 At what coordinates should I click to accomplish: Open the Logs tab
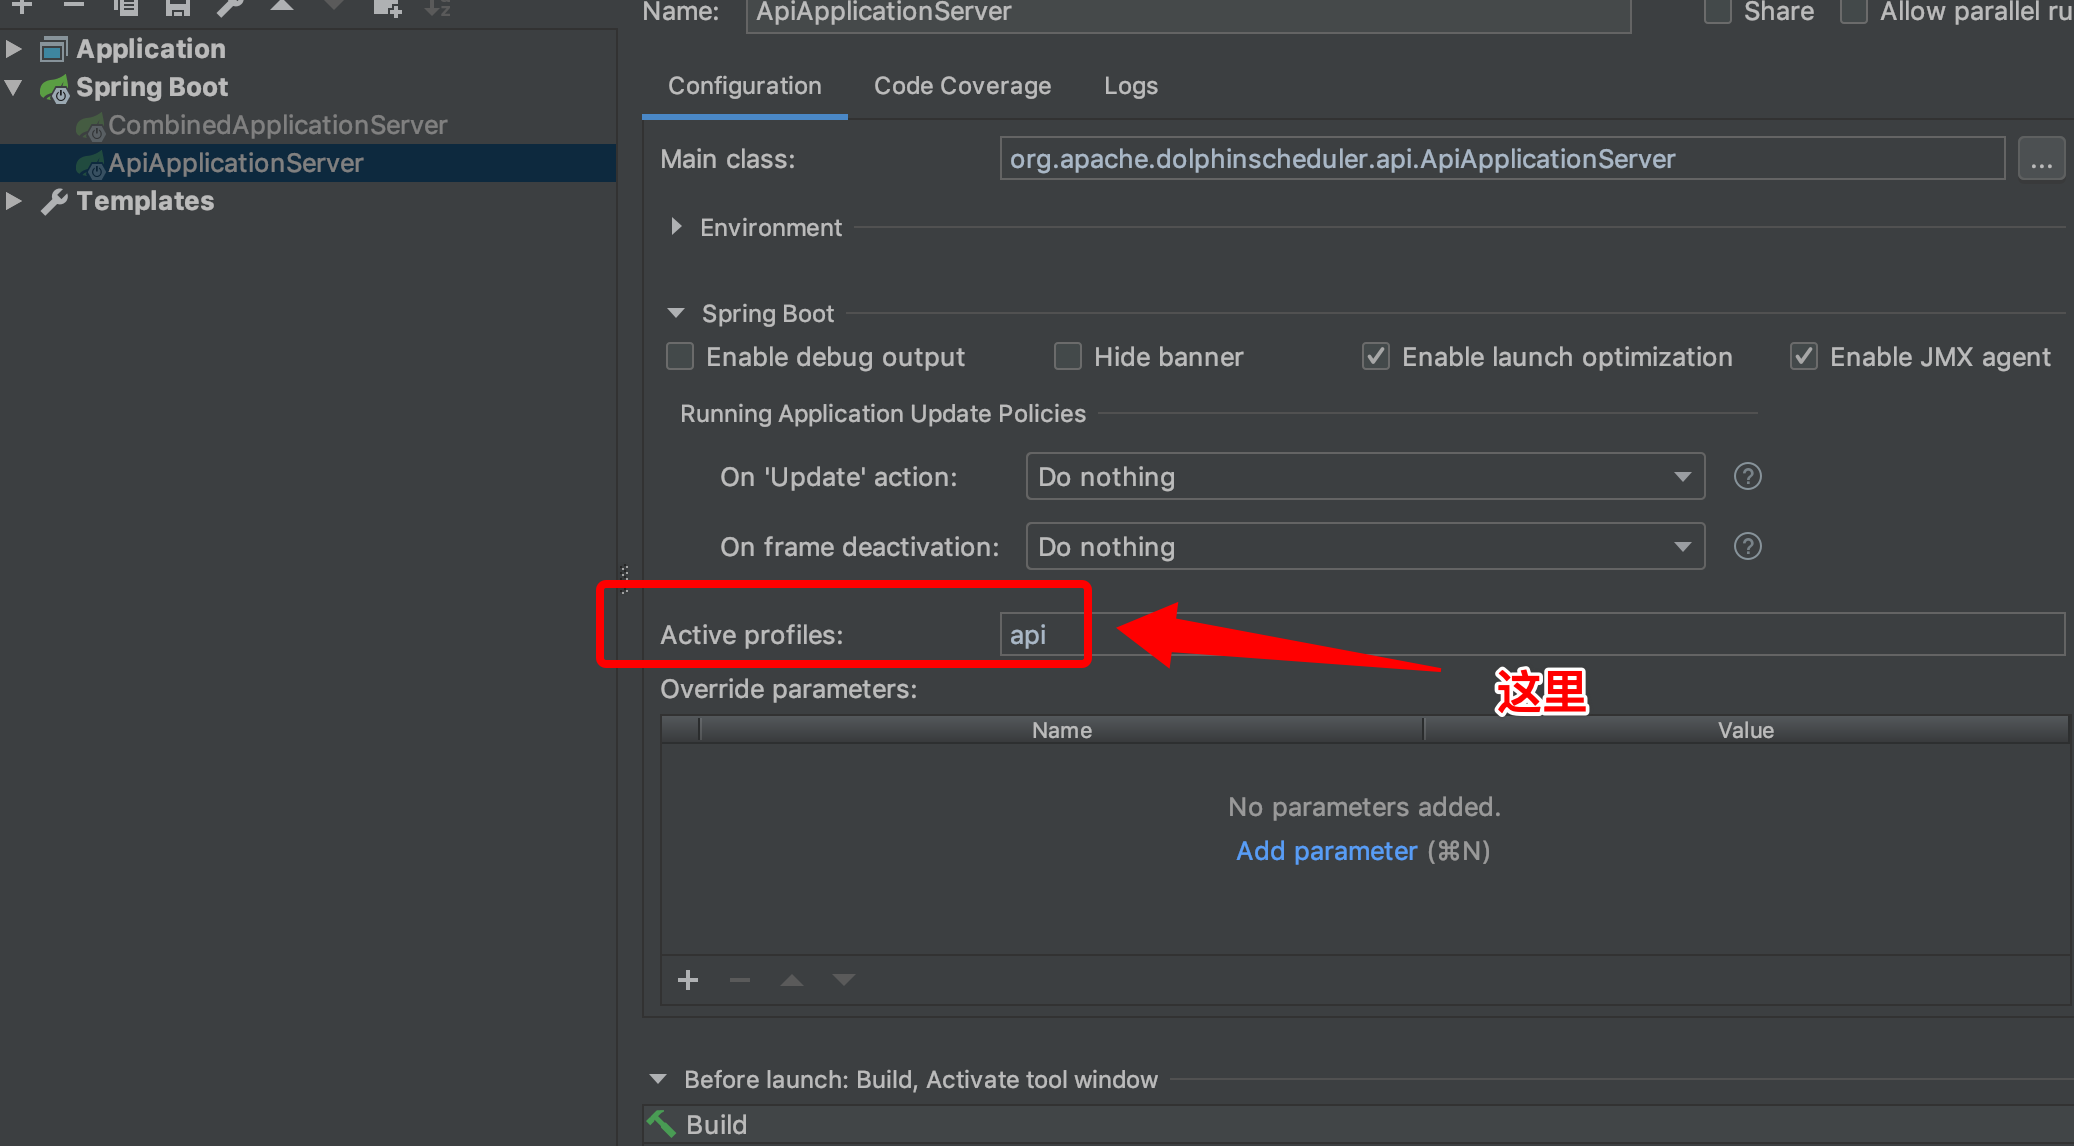[x=1130, y=86]
